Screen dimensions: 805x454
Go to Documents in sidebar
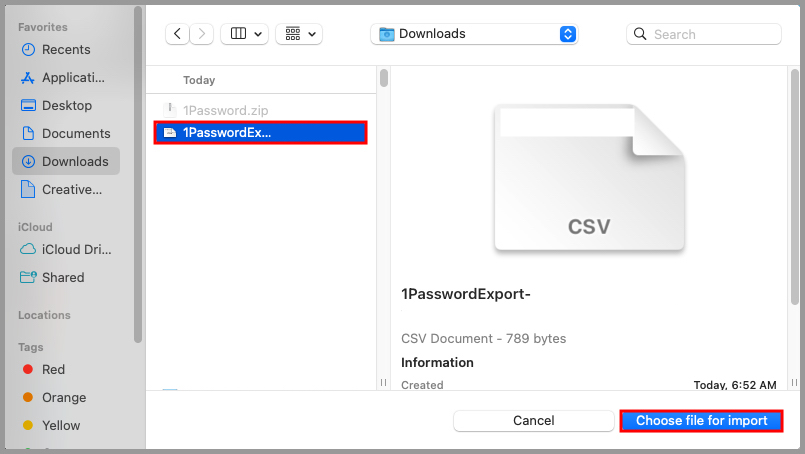click(76, 133)
